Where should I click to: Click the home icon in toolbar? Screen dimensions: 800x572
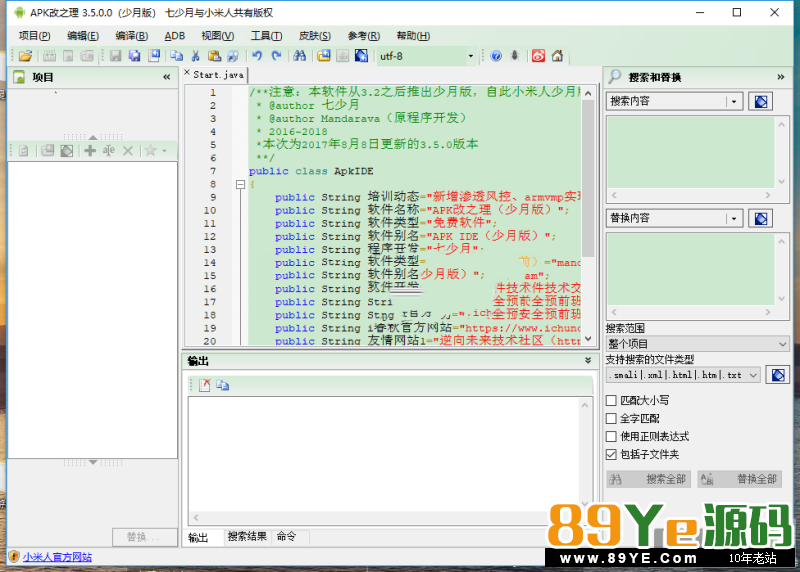[x=557, y=56]
